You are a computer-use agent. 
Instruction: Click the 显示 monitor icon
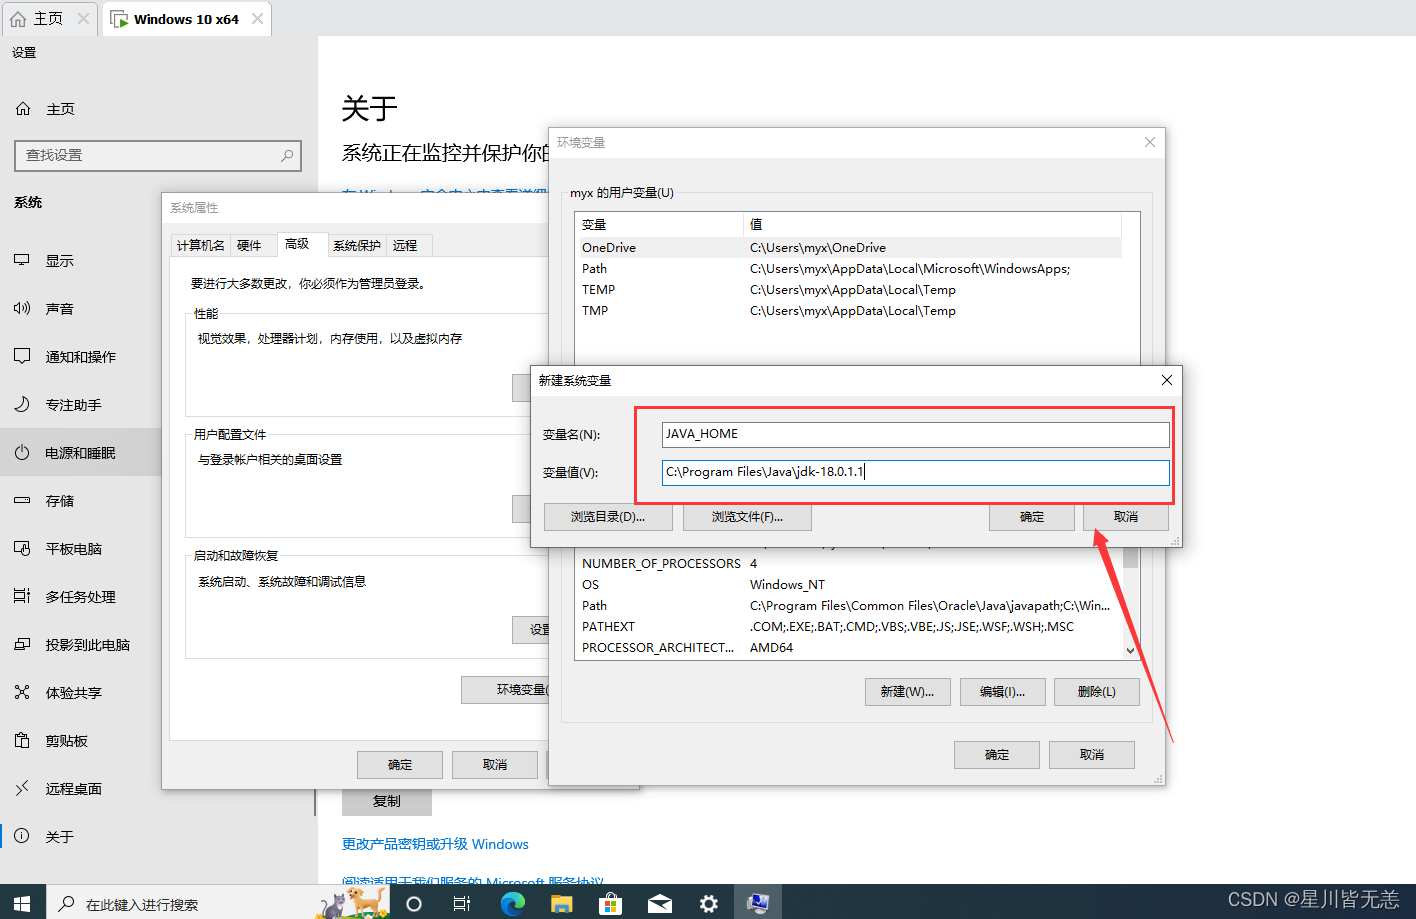click(22, 260)
